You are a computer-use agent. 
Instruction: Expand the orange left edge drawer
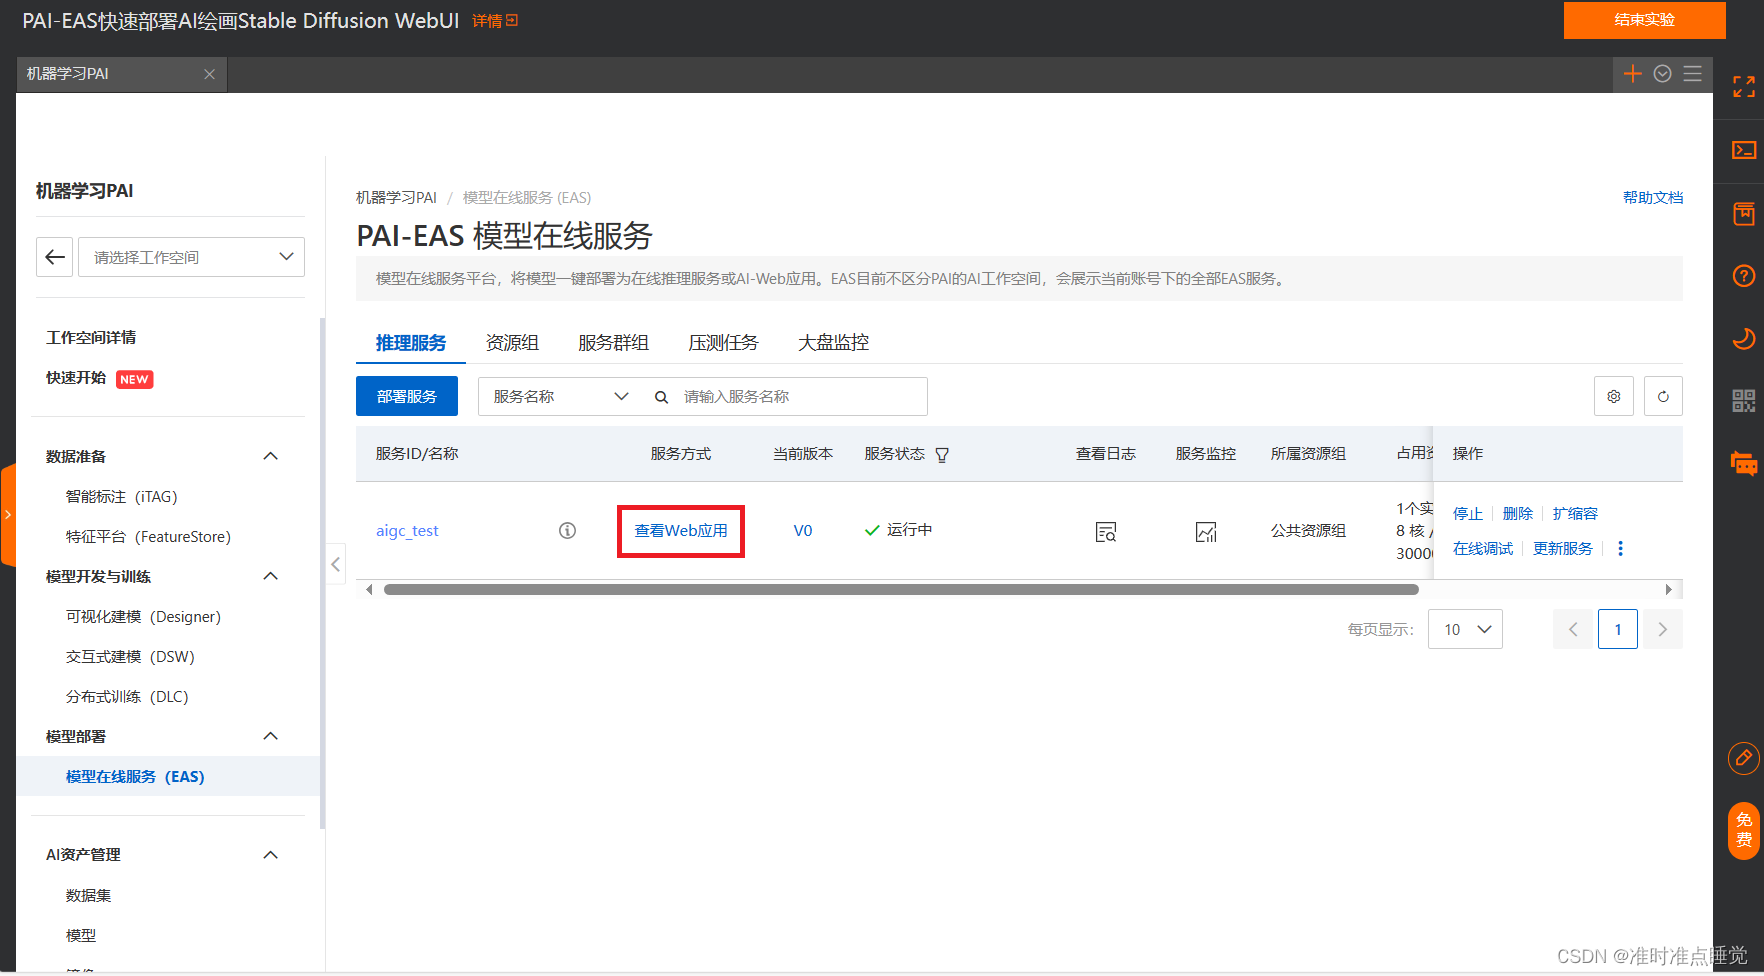(x=8, y=515)
